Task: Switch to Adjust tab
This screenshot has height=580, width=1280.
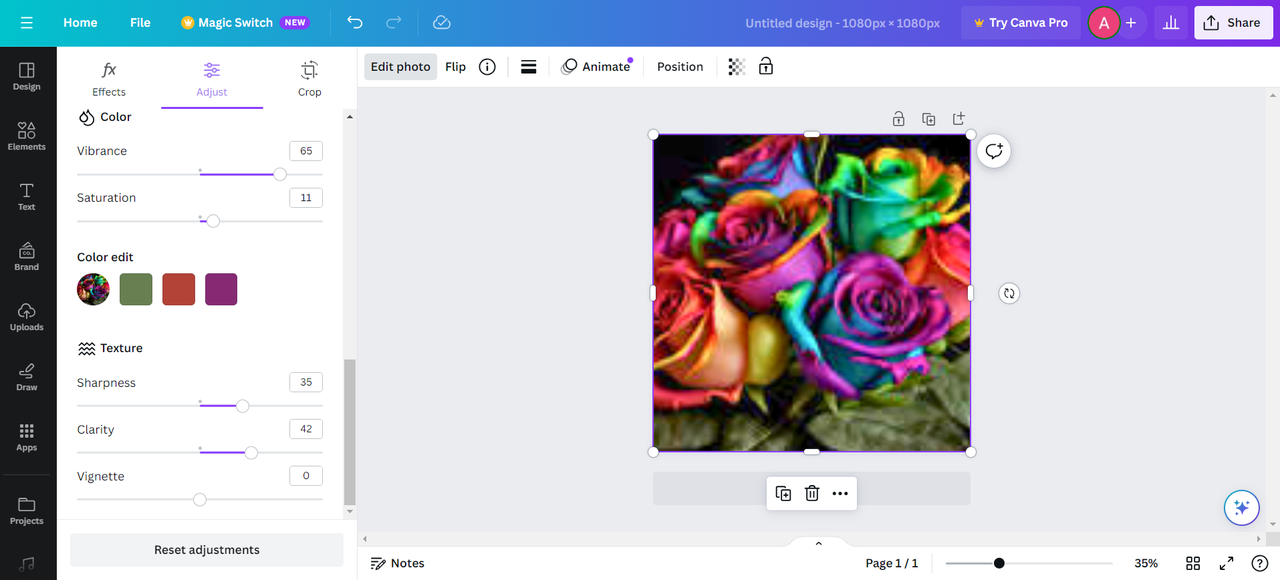Action: tap(212, 79)
